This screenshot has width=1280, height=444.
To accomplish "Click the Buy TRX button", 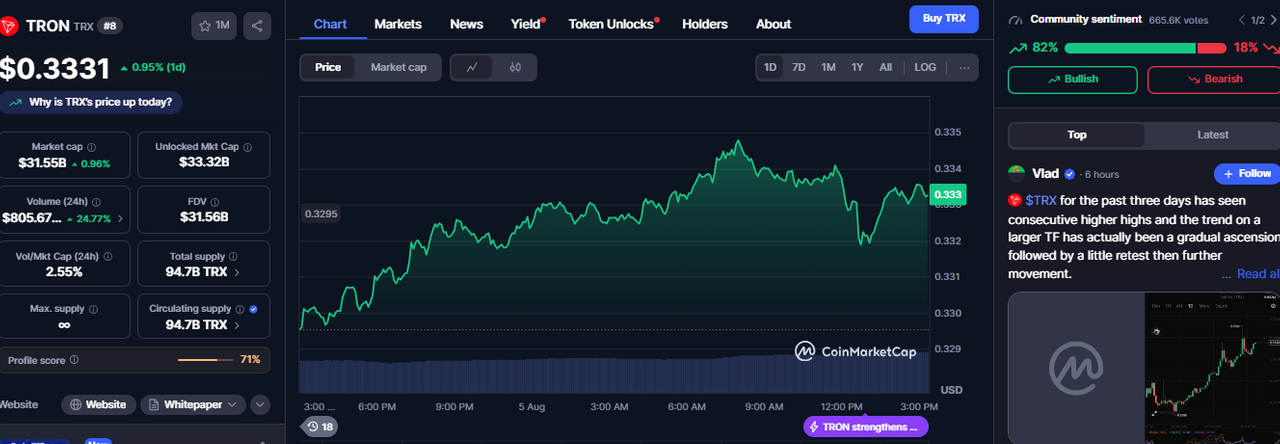I will (944, 19).
